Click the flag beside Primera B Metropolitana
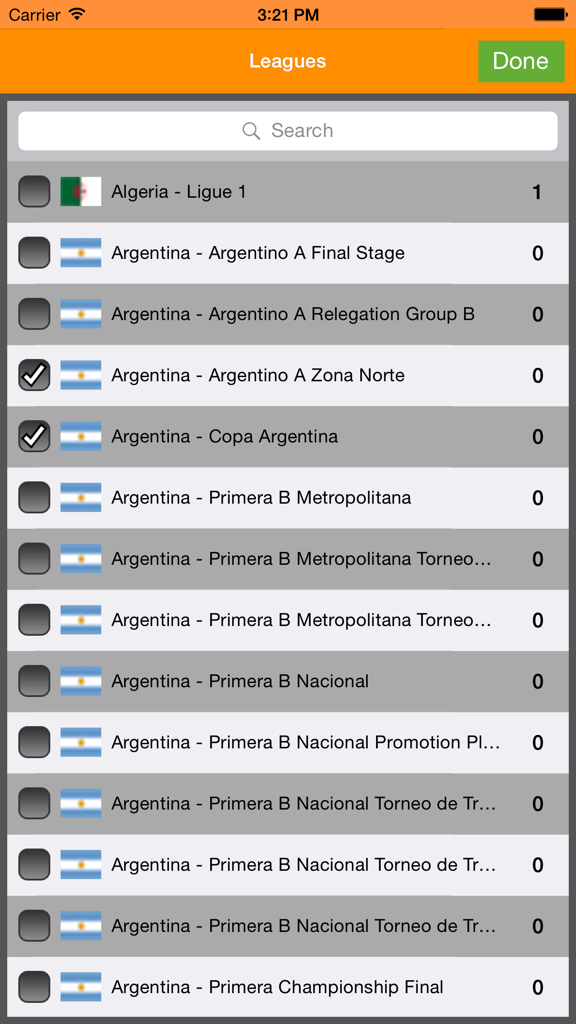This screenshot has height=1024, width=576. tap(81, 497)
